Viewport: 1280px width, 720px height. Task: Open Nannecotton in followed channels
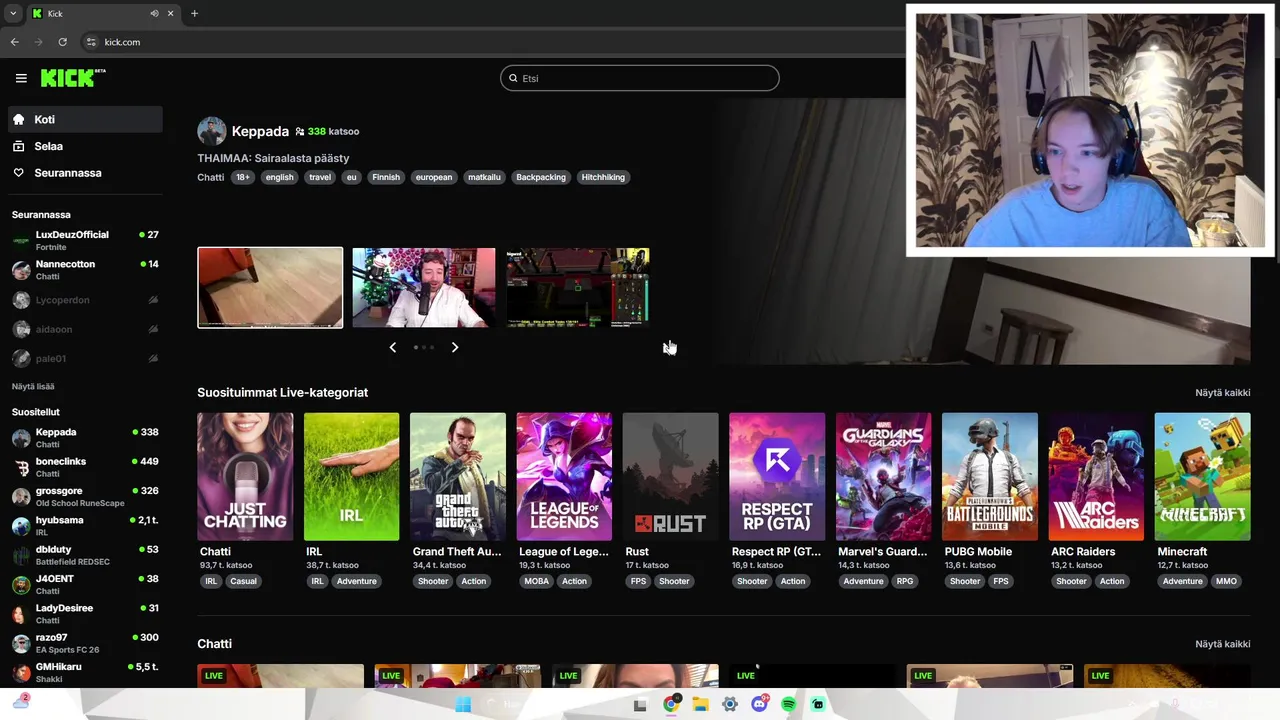[x=85, y=270]
